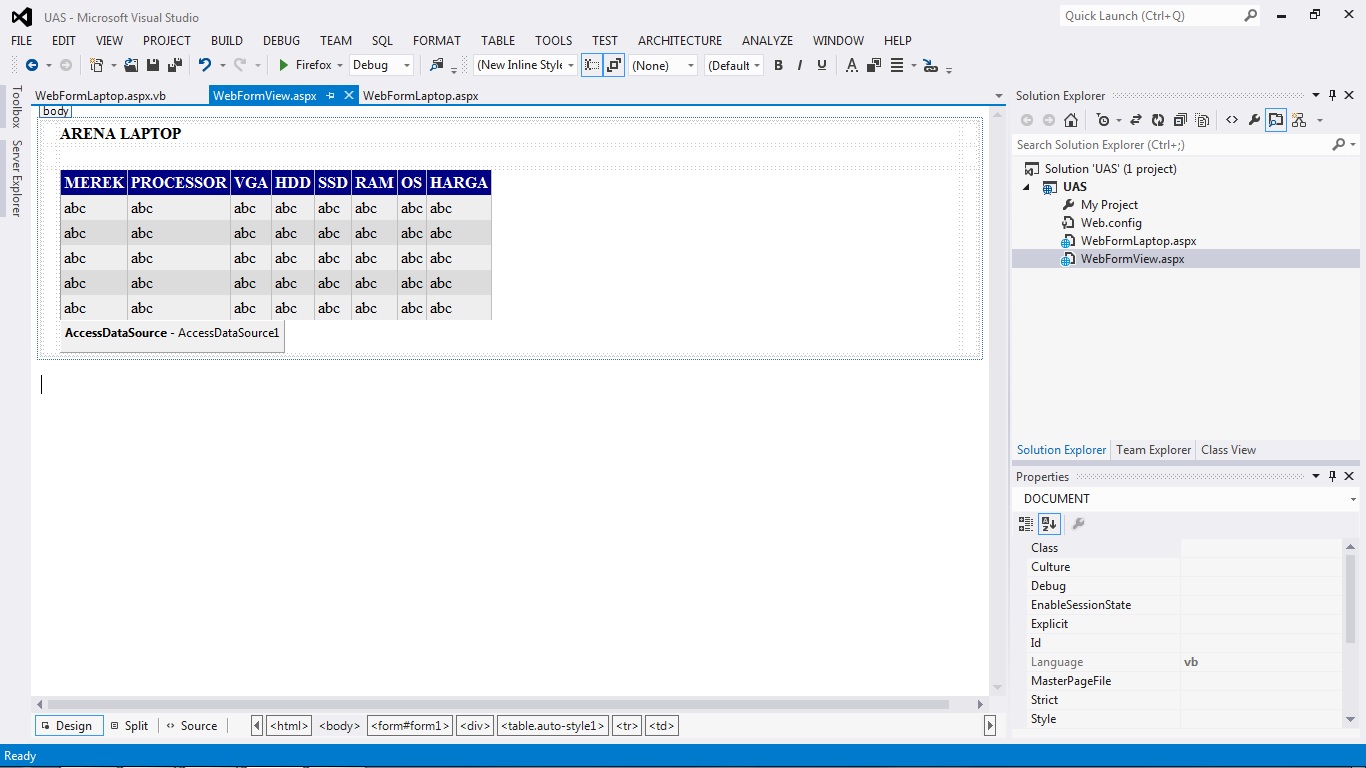The height and width of the screenshot is (768, 1366).
Task: Collapse the UAS project node
Action: pyautogui.click(x=1024, y=186)
